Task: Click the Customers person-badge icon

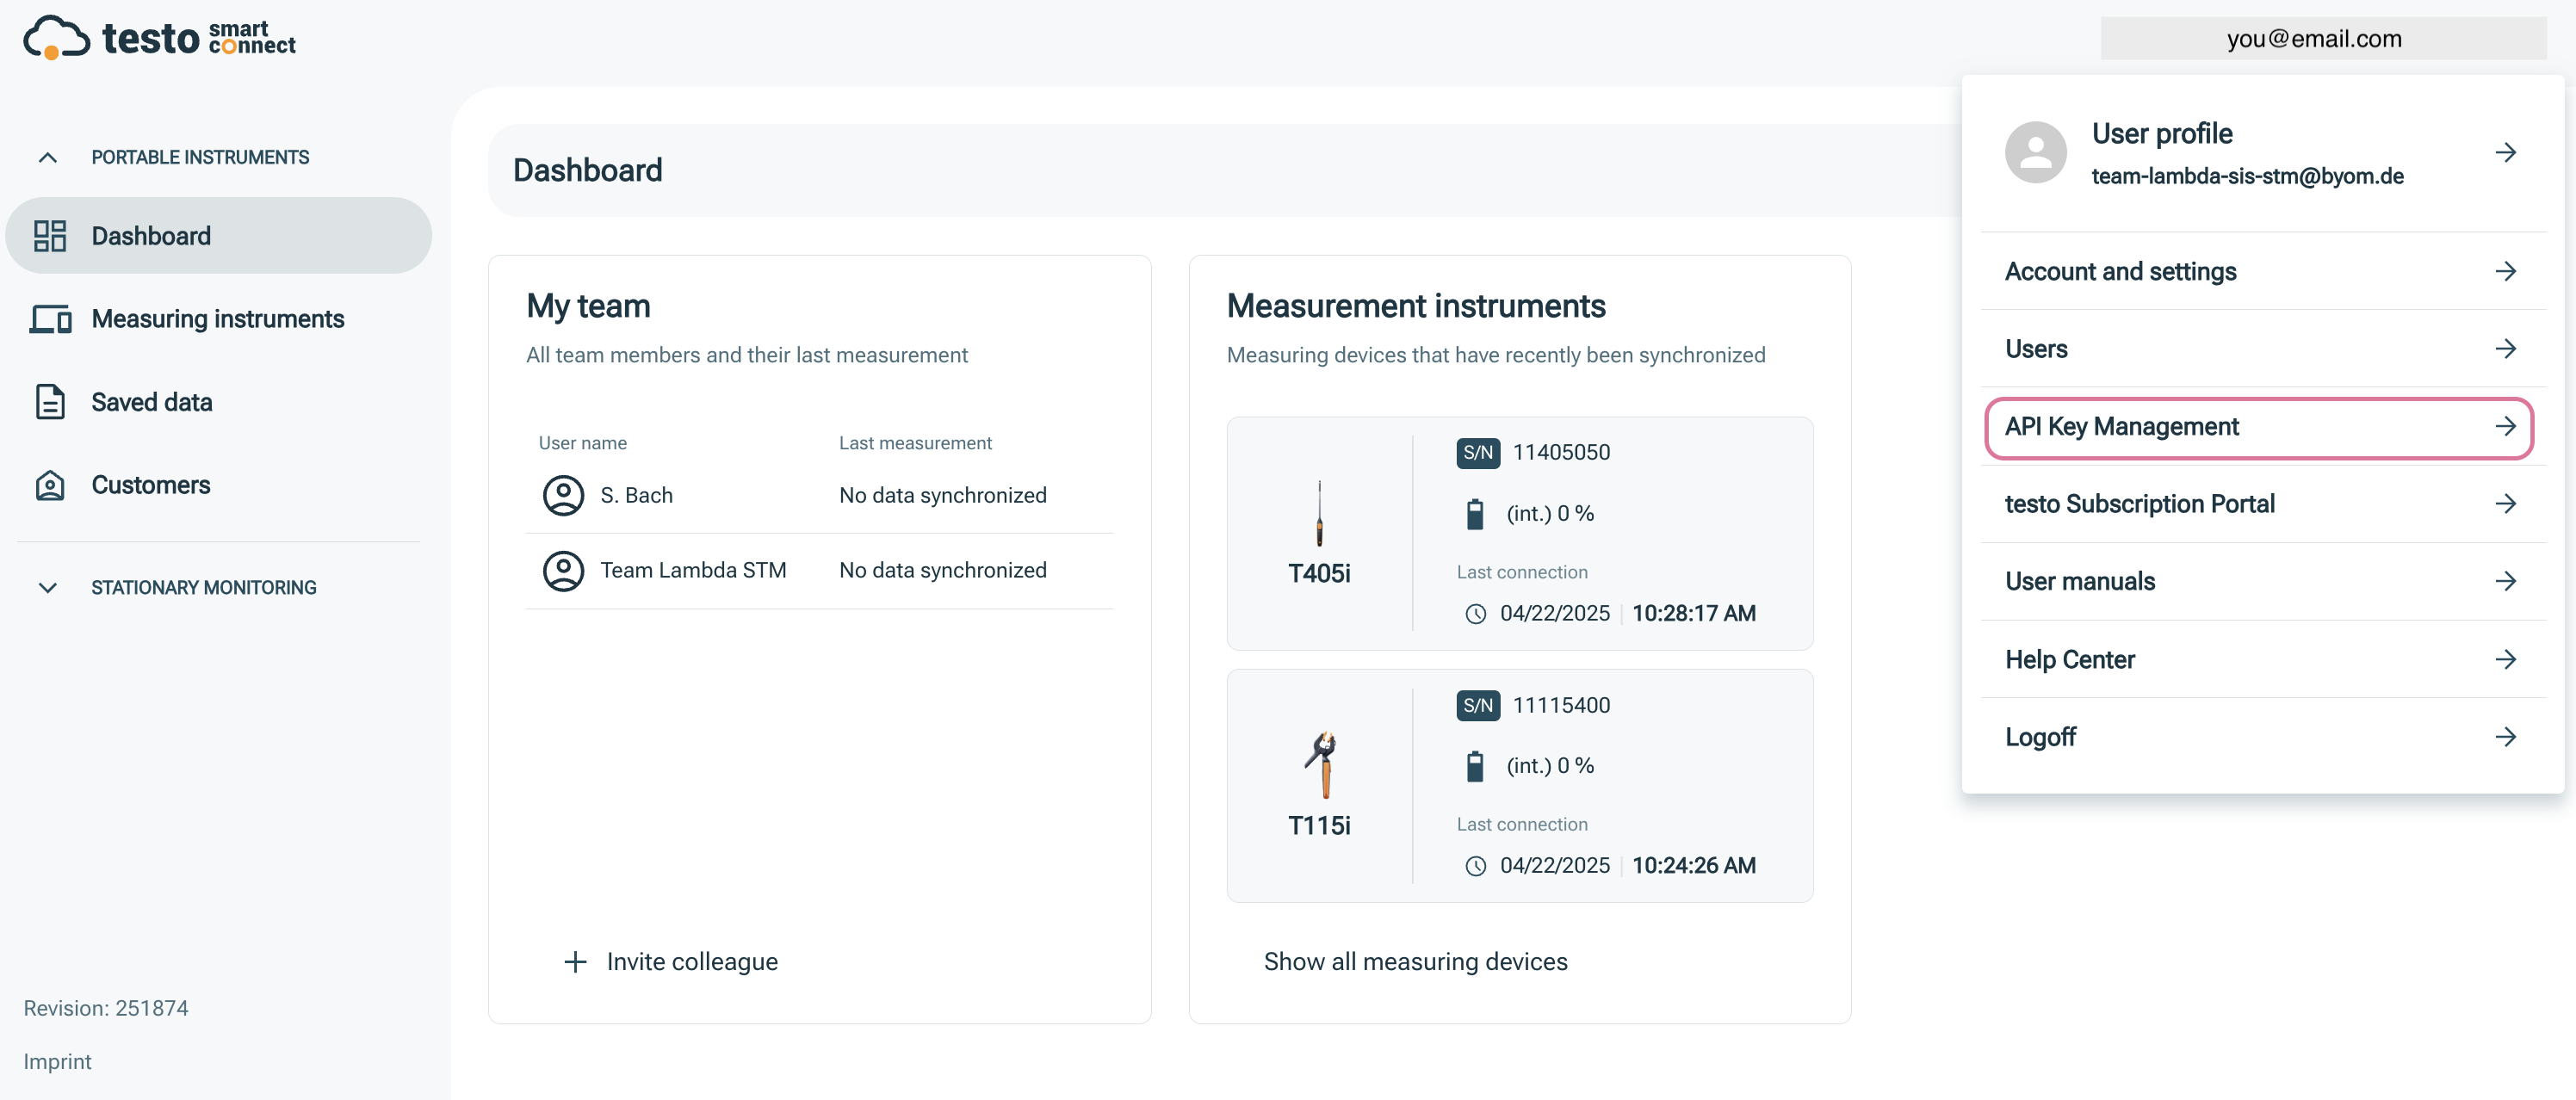Action: [51, 485]
